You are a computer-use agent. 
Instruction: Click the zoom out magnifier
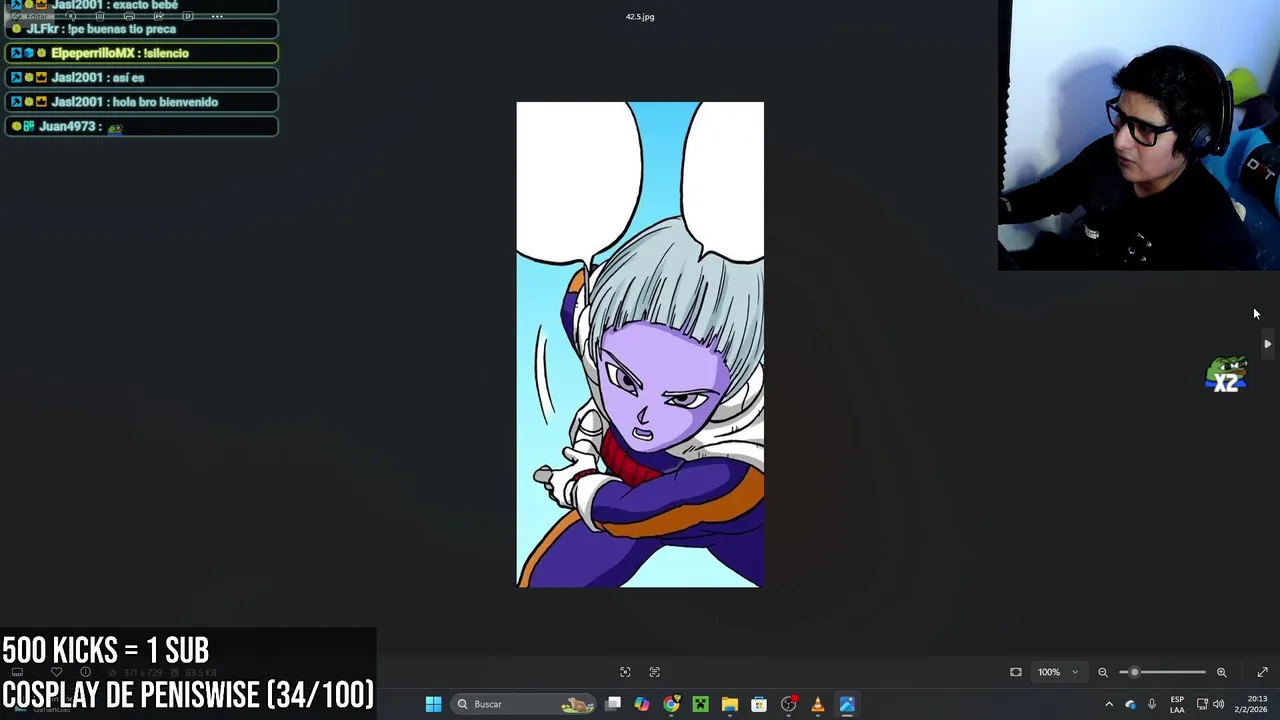pyautogui.click(x=1103, y=672)
